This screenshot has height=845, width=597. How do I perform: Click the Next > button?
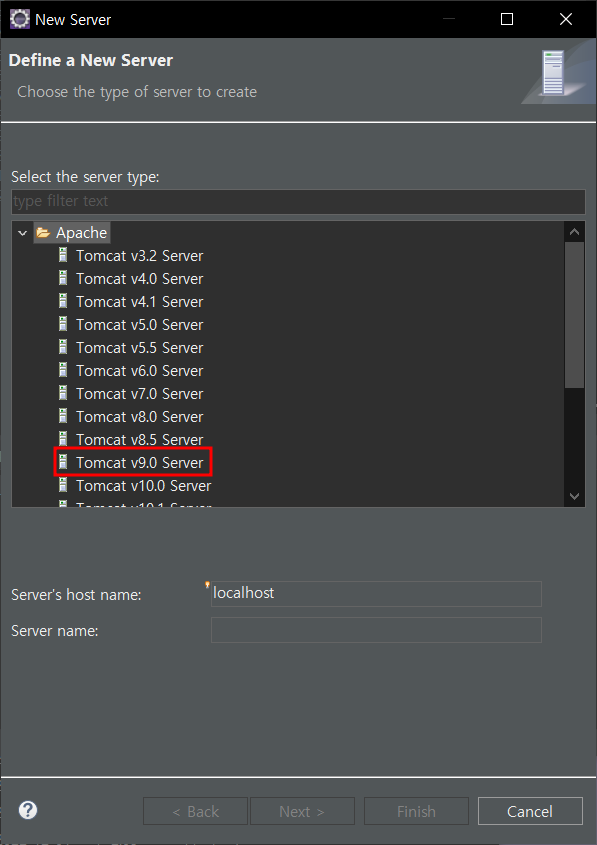(x=302, y=811)
